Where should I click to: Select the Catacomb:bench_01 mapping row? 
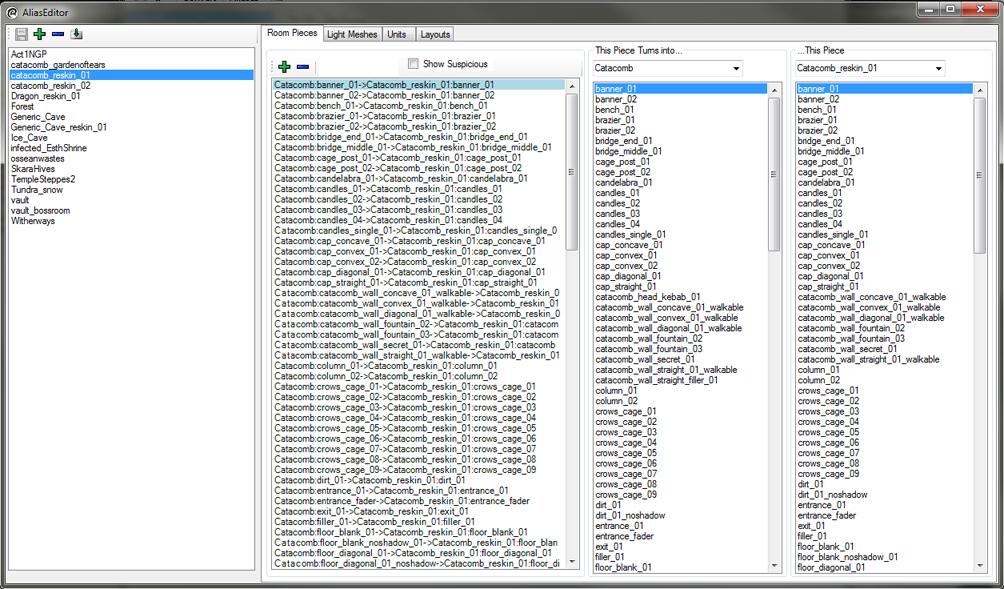pyautogui.click(x=419, y=106)
